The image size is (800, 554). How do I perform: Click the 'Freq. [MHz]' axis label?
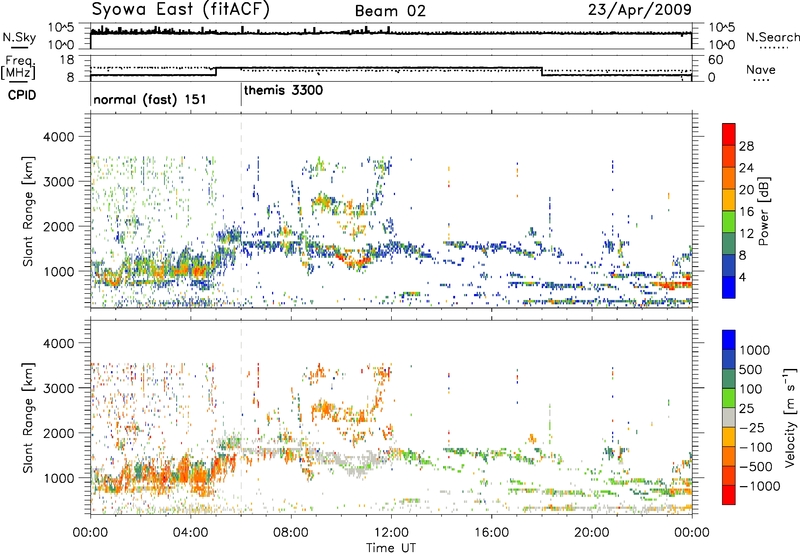[19, 68]
